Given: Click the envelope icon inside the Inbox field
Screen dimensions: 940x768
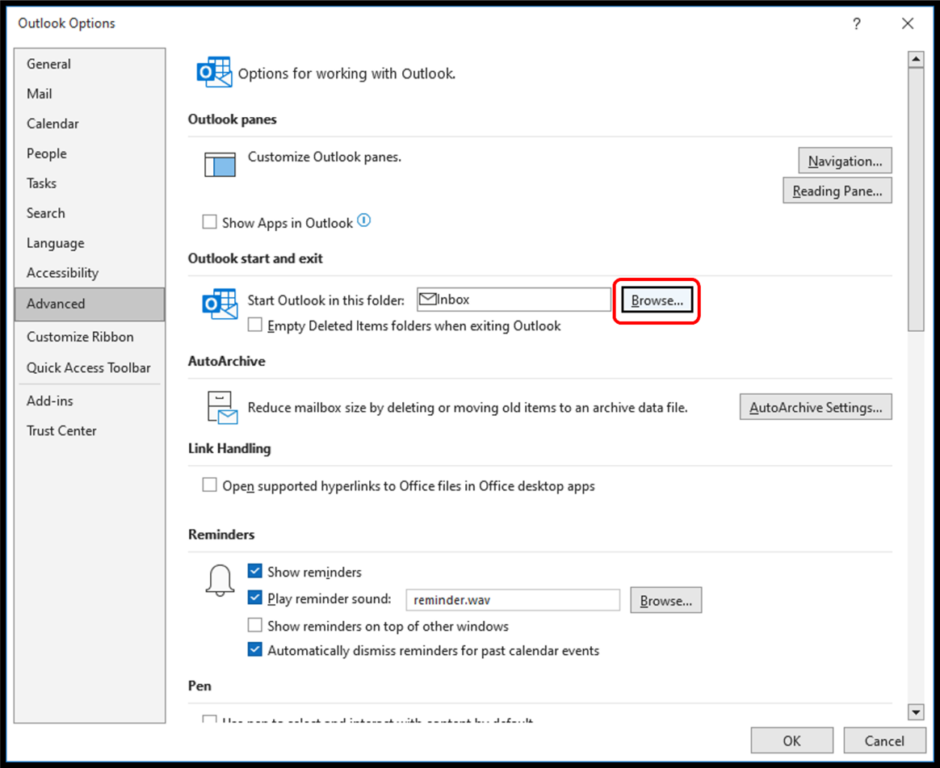Looking at the screenshot, I should (x=427, y=298).
